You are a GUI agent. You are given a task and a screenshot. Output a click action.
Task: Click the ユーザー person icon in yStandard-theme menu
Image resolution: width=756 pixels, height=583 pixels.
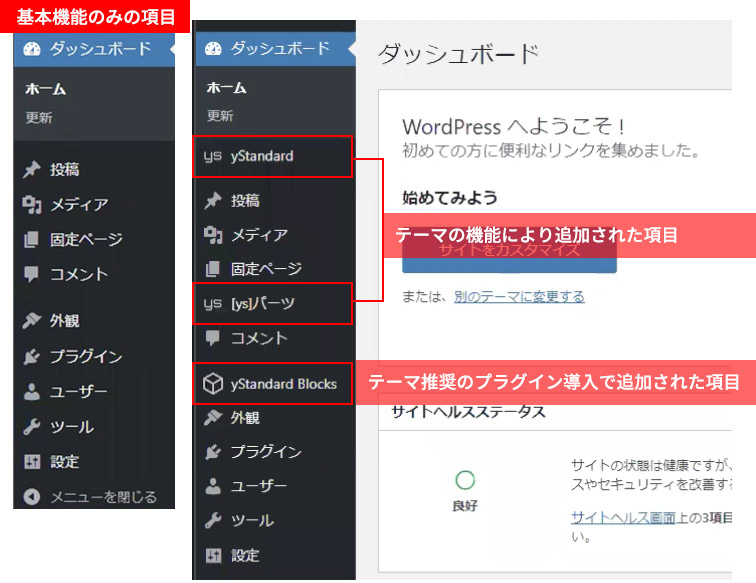213,486
